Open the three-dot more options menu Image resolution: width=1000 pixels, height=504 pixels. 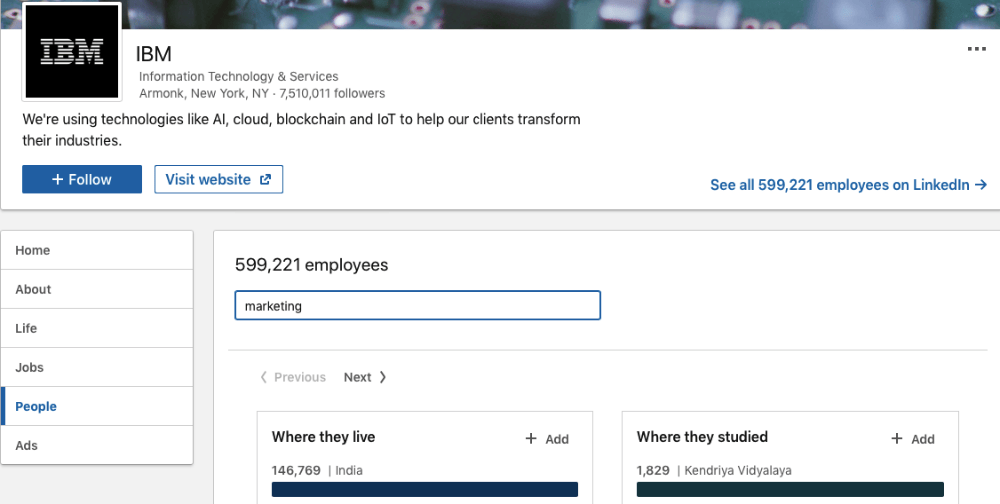976,50
